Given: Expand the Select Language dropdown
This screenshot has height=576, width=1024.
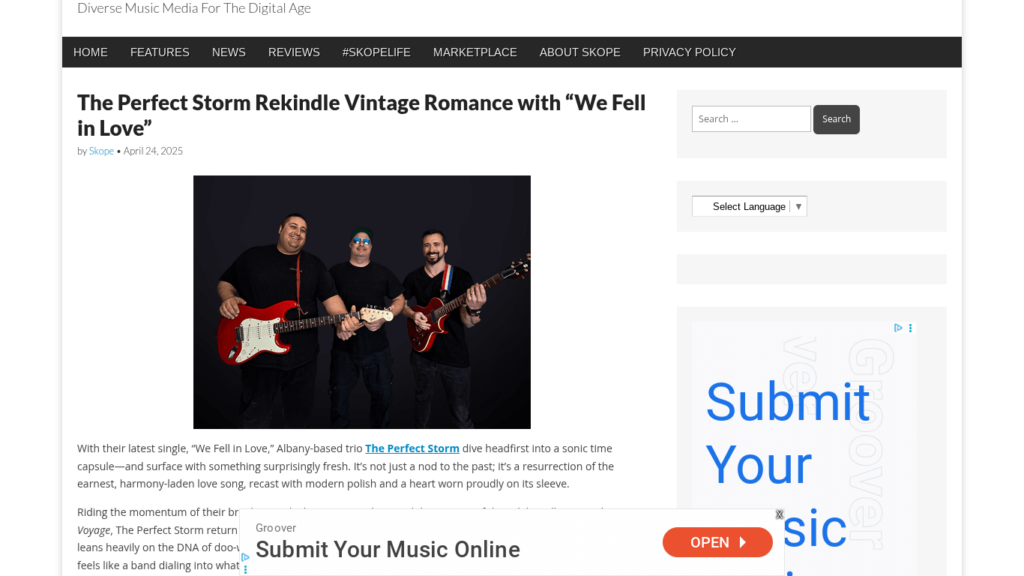Looking at the screenshot, I should (x=749, y=206).
